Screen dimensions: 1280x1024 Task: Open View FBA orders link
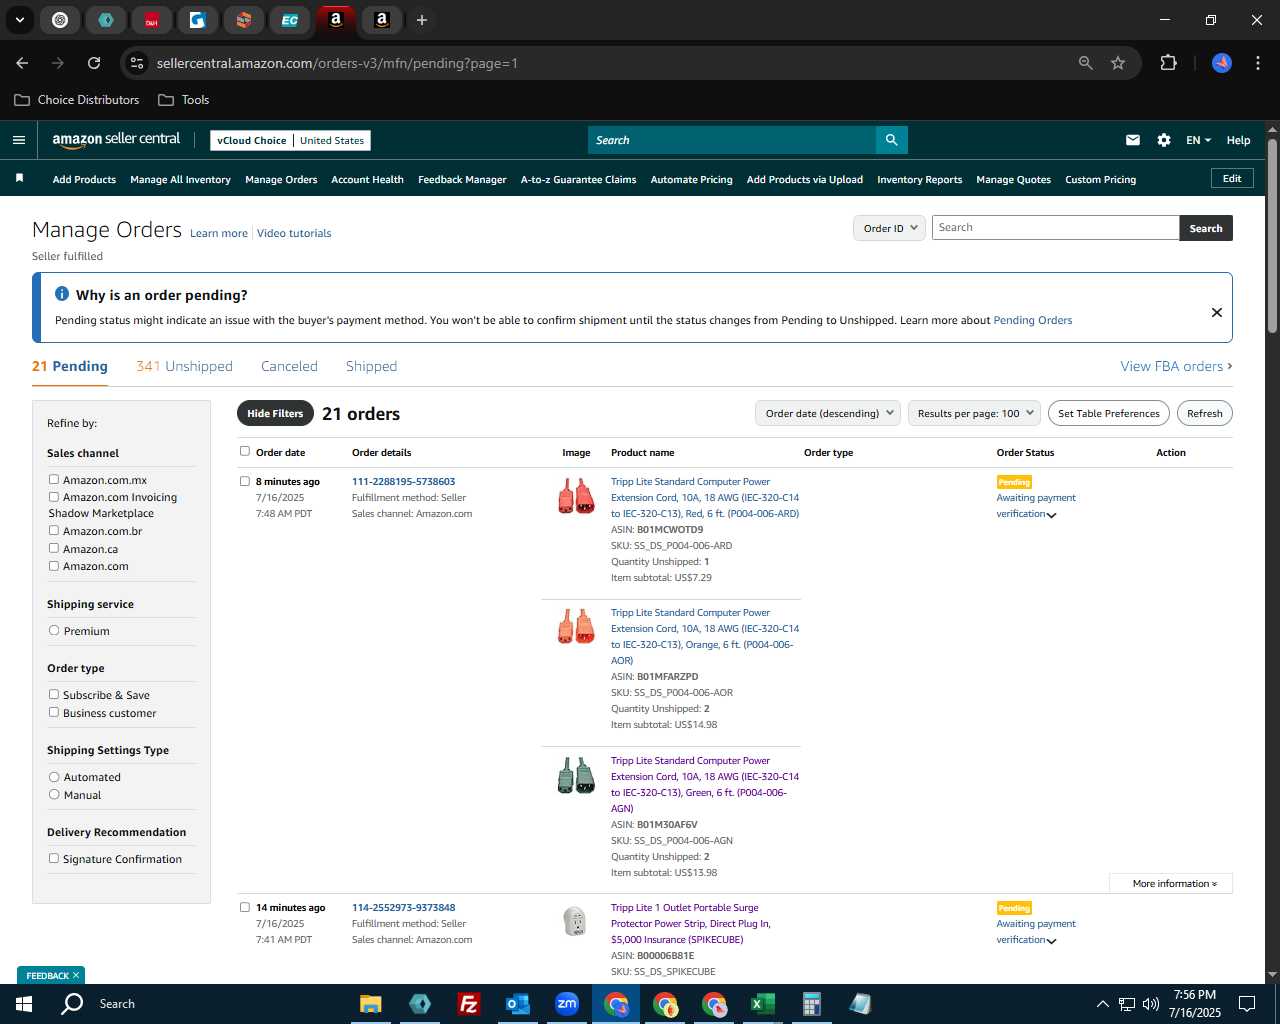[x=1176, y=366]
